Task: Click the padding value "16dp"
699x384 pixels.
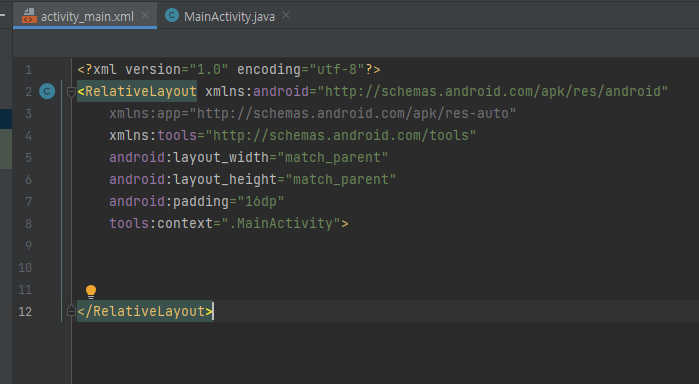Action: tap(261, 201)
